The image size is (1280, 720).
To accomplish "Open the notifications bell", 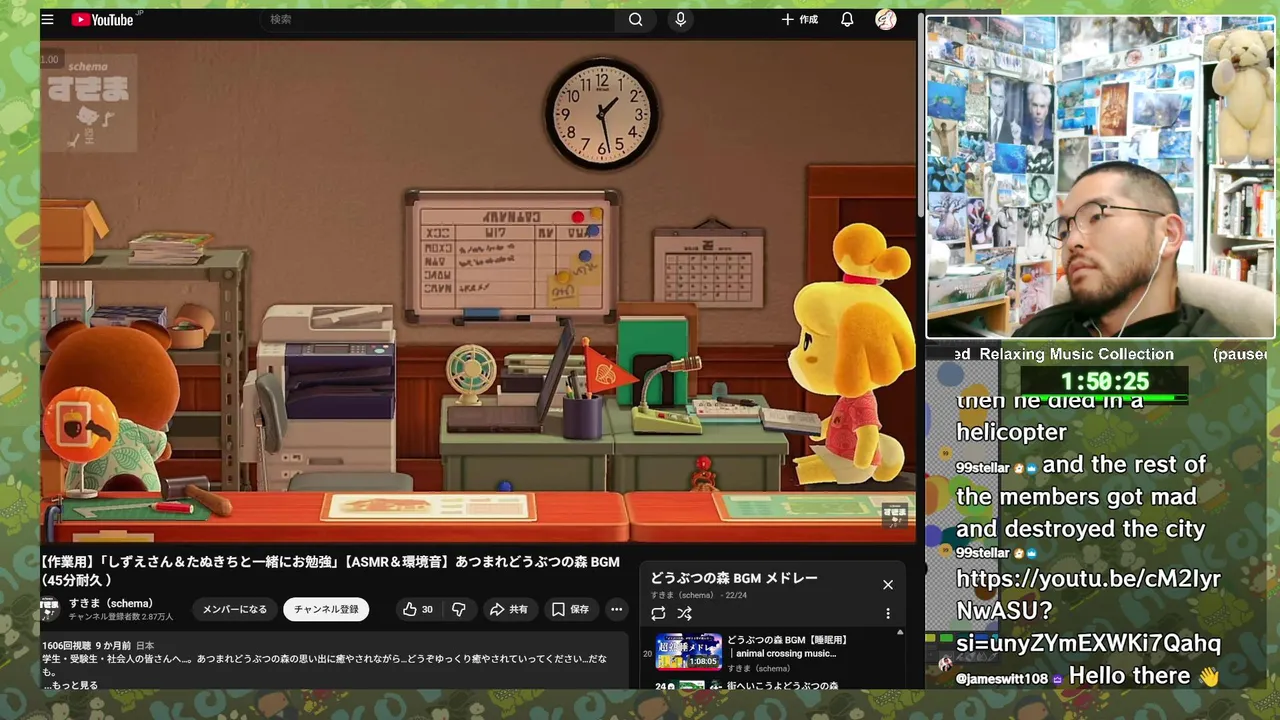I will [847, 20].
